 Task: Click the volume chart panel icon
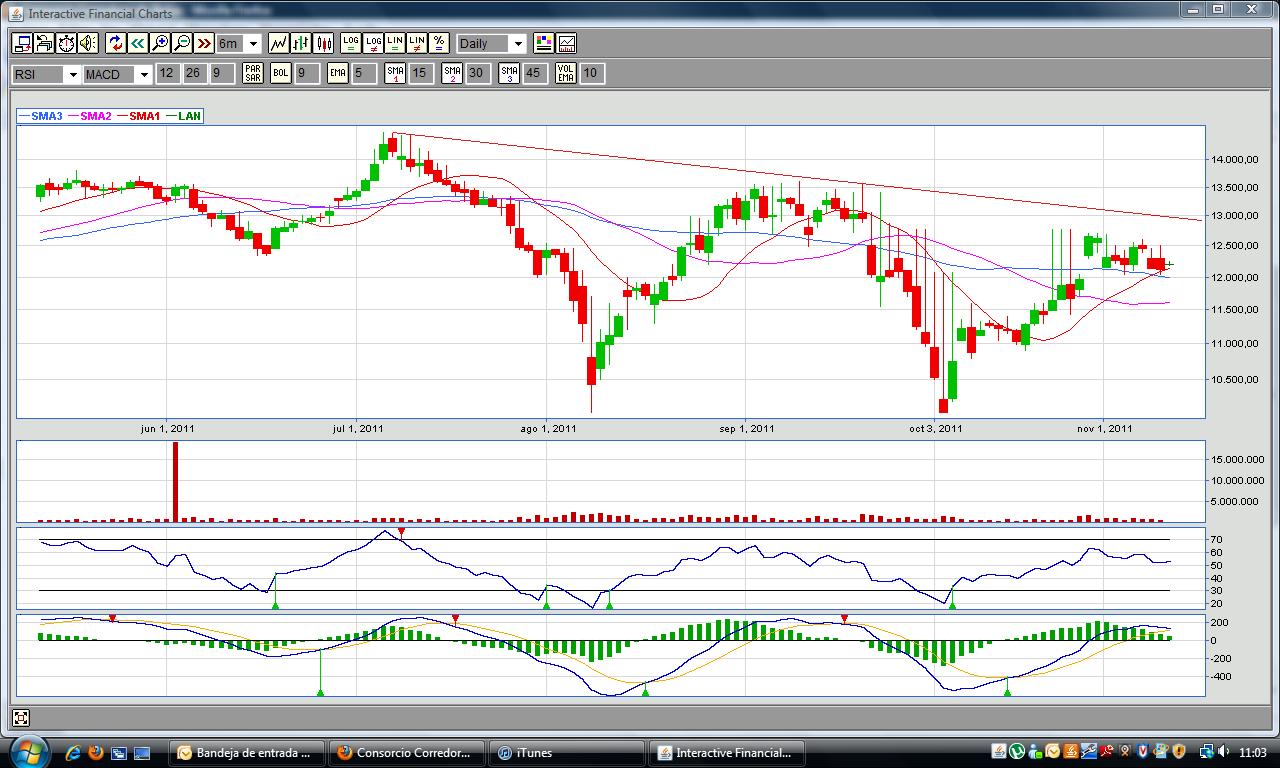click(566, 43)
